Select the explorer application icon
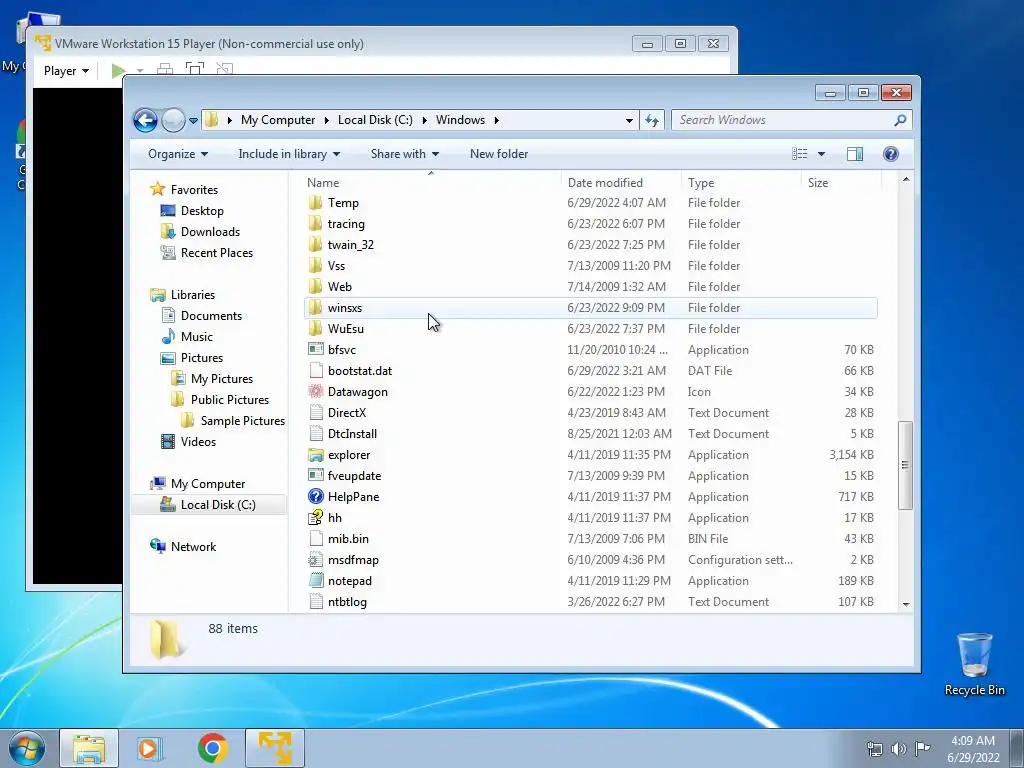Screen dimensions: 1024x768 (315, 455)
